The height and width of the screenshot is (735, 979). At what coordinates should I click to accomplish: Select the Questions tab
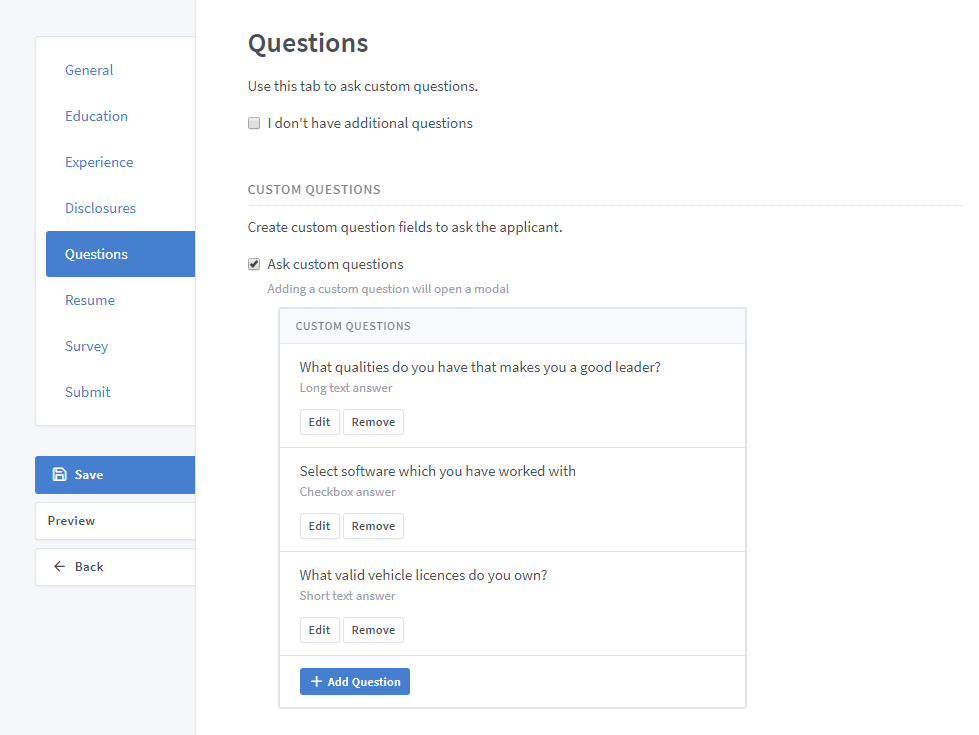point(96,254)
